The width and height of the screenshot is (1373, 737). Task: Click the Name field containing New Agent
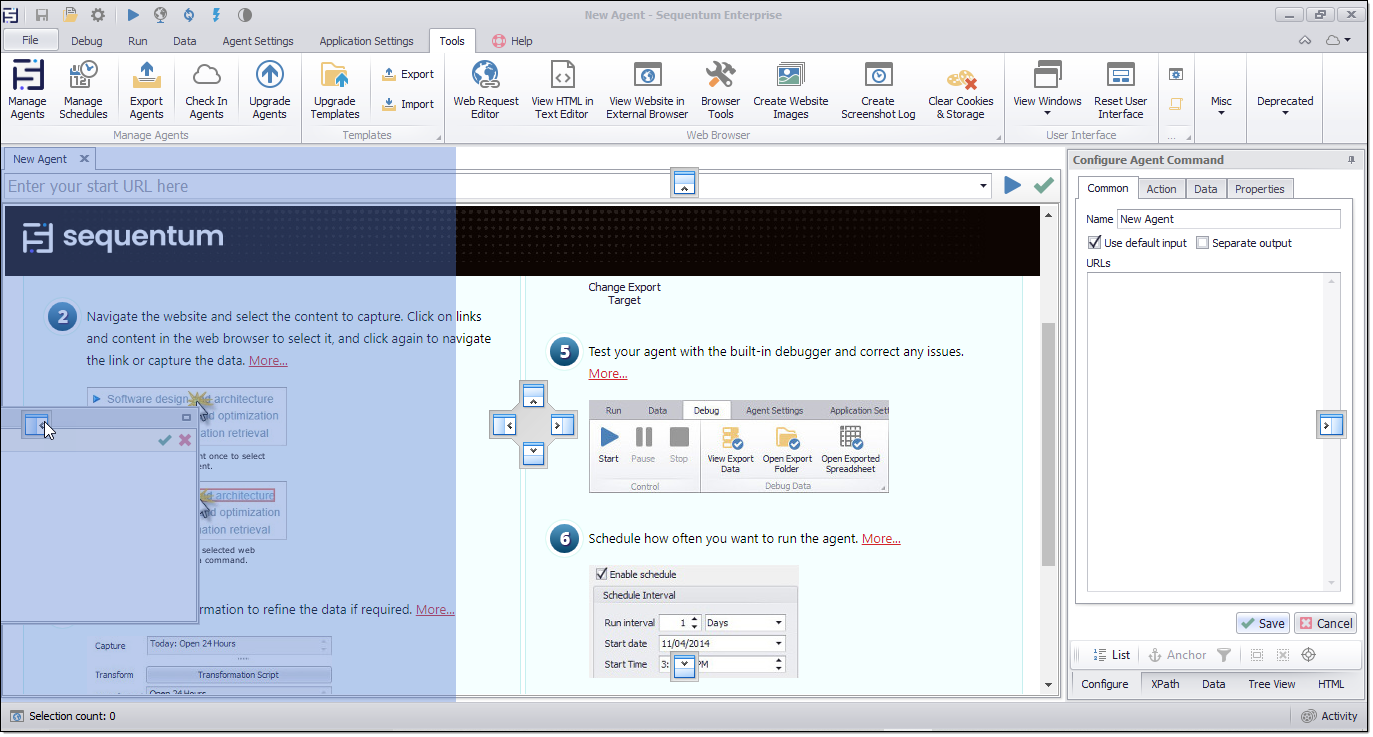(1228, 219)
